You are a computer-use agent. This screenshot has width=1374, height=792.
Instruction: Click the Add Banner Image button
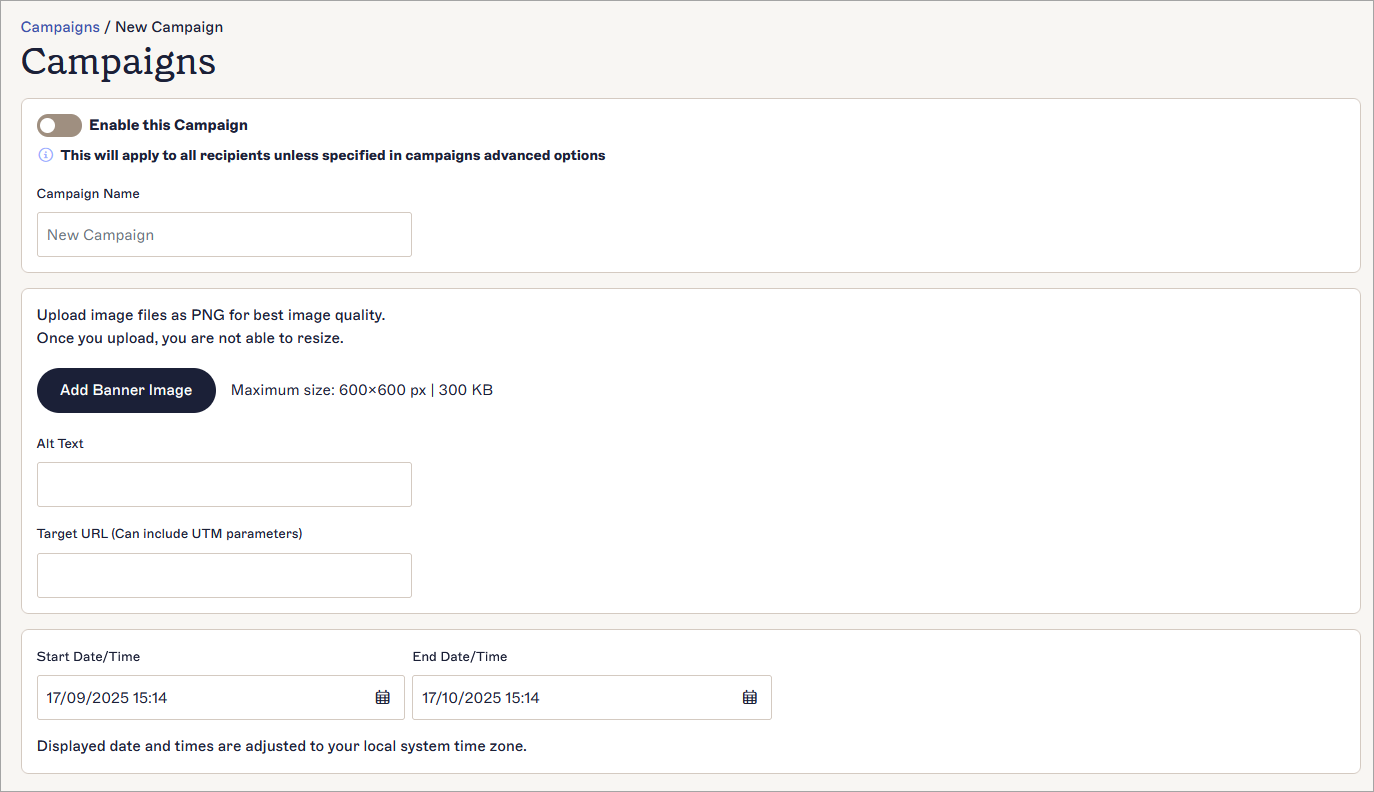click(126, 390)
